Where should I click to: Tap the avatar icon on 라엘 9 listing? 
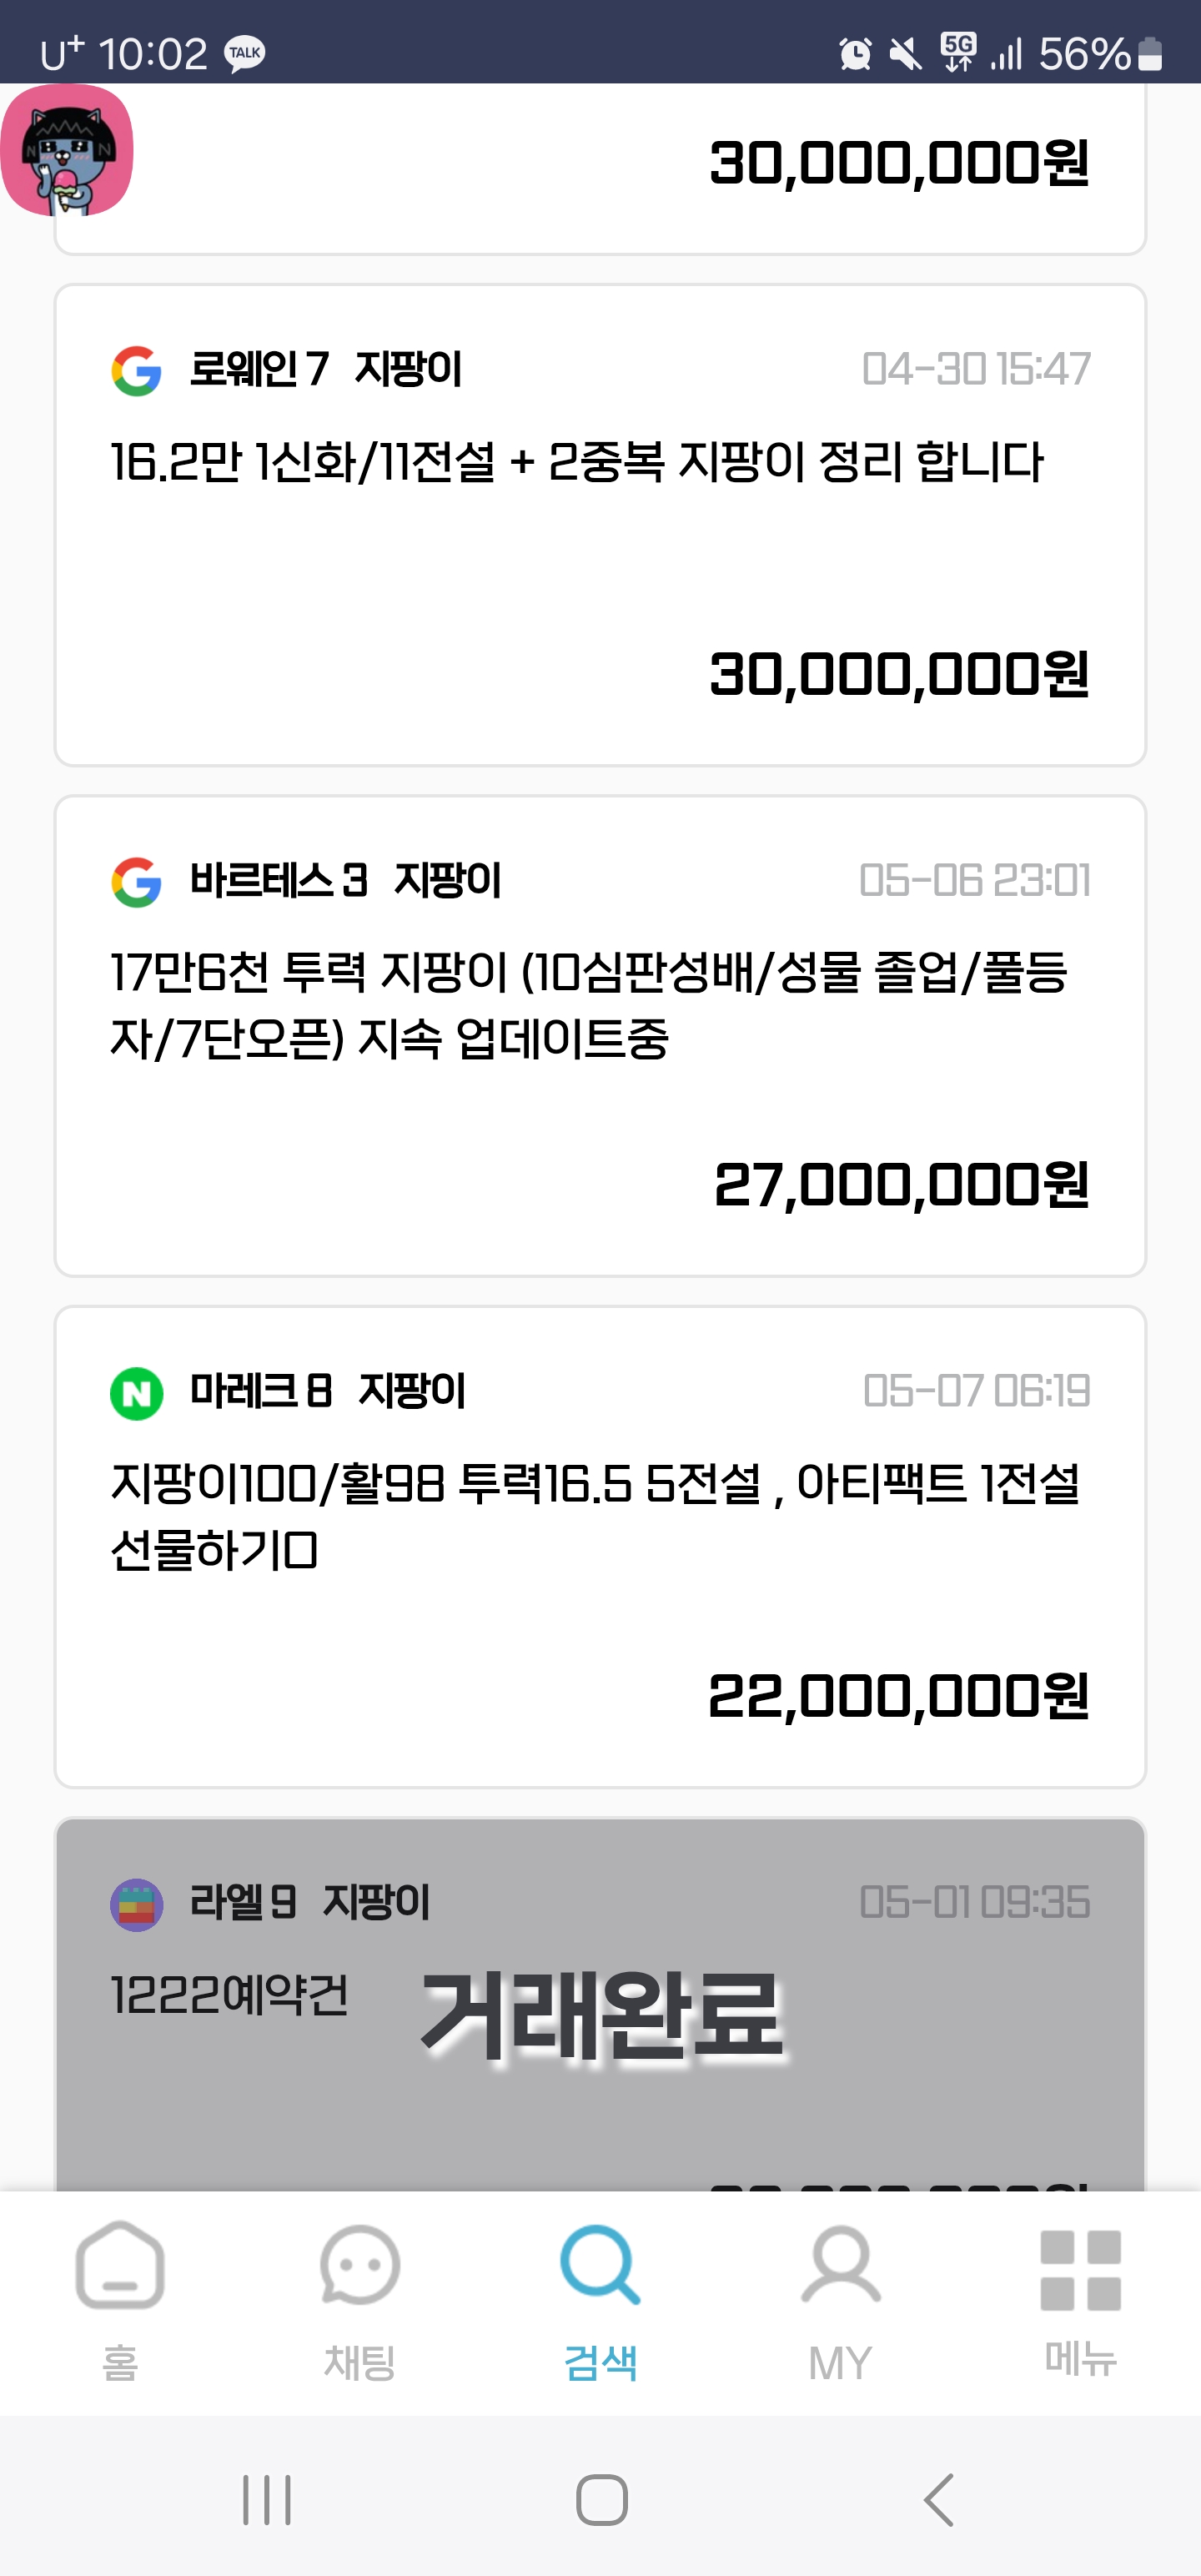[x=136, y=1904]
